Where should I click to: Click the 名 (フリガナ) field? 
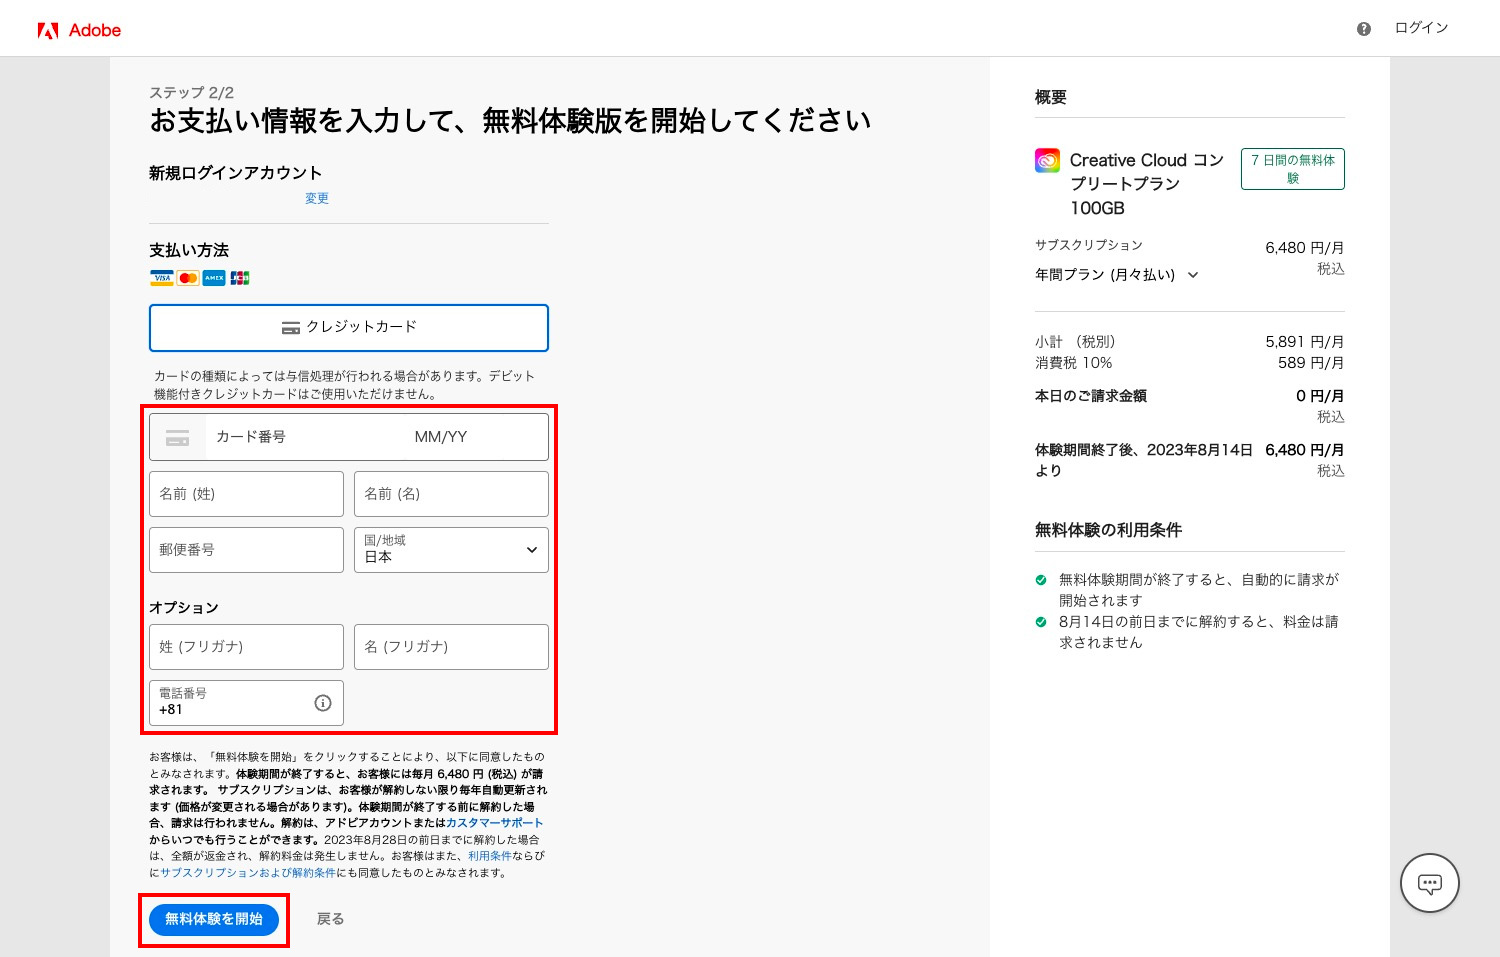point(451,647)
